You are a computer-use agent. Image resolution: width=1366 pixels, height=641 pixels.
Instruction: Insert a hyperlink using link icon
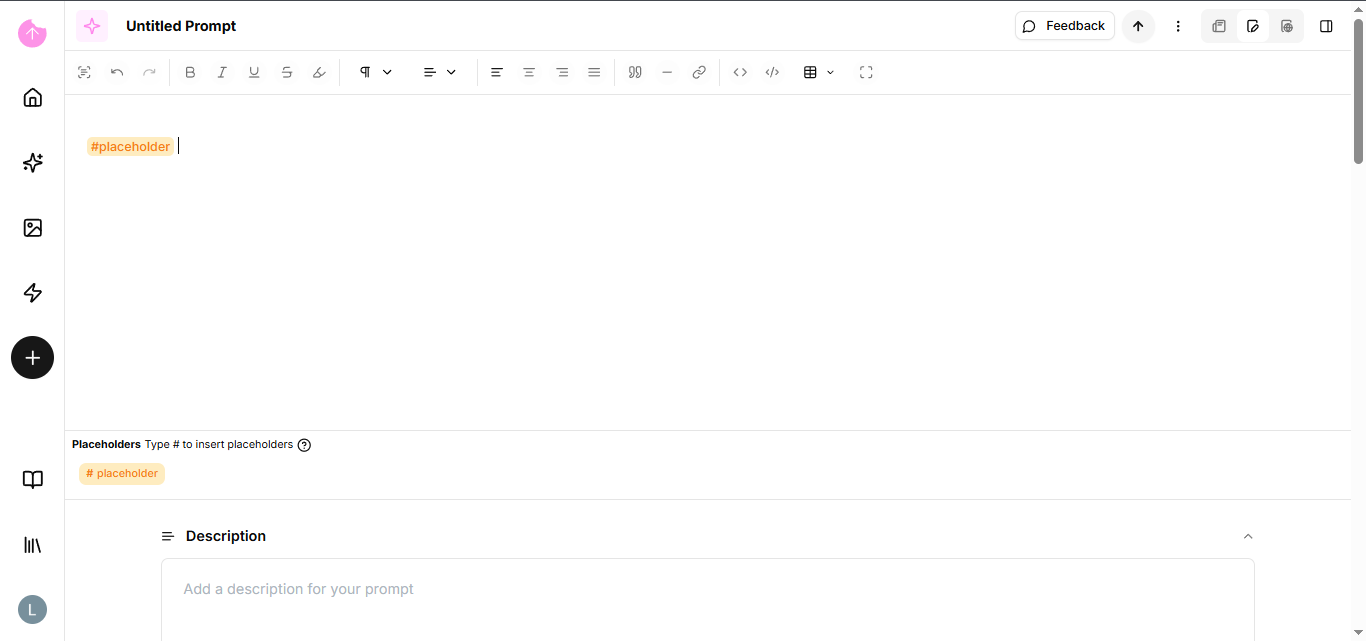tap(699, 72)
